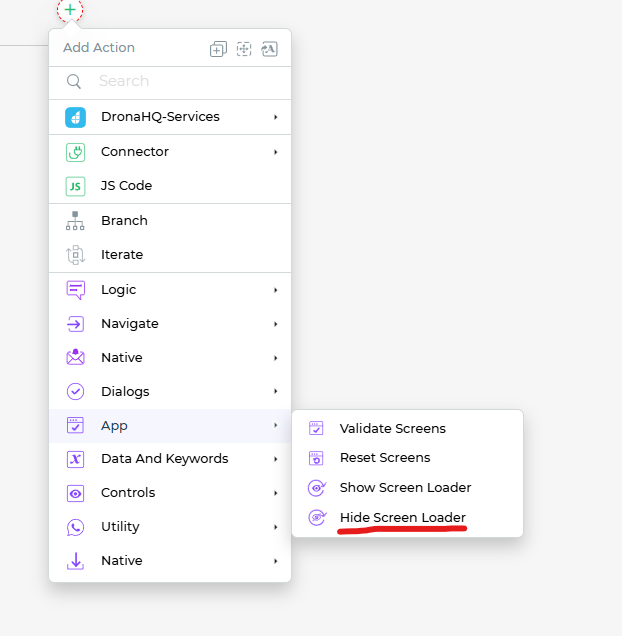Focus the Search actions field
Screen dimensions: 622x636
click(170, 81)
